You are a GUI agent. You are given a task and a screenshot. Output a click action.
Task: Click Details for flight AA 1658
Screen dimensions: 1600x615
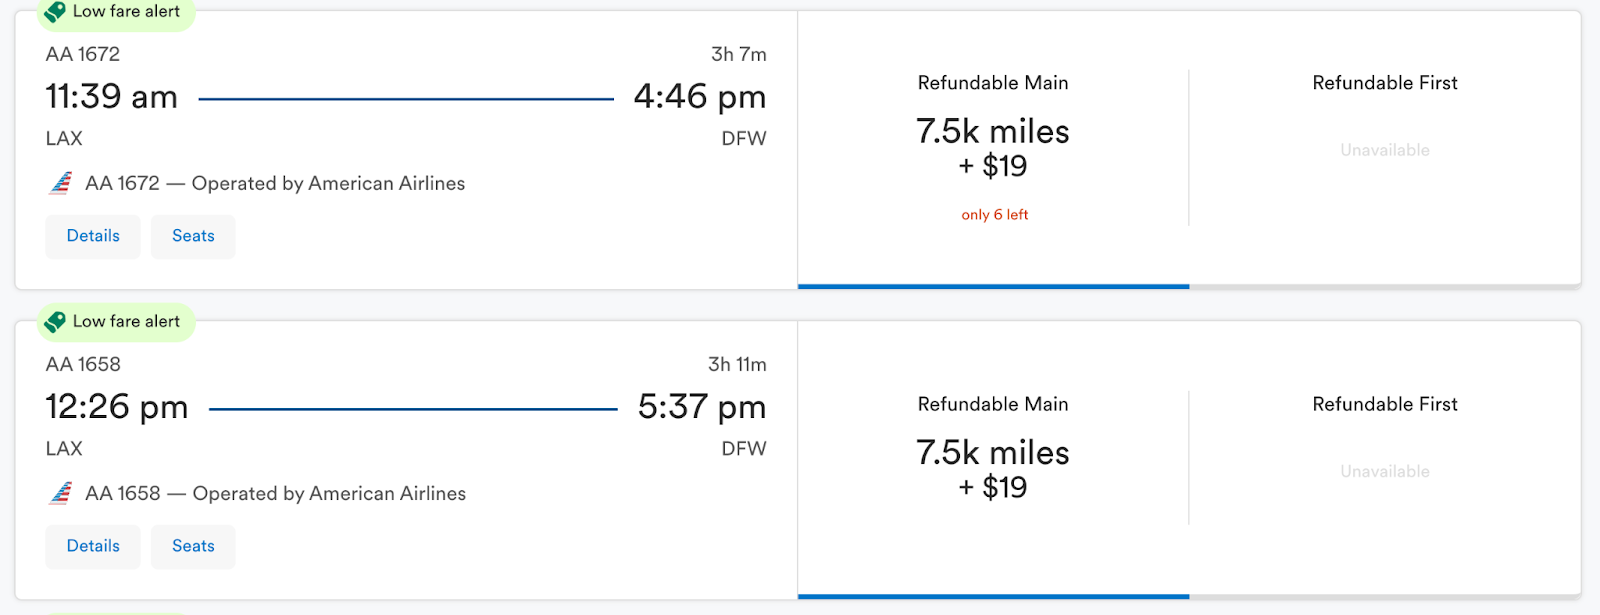point(93,546)
